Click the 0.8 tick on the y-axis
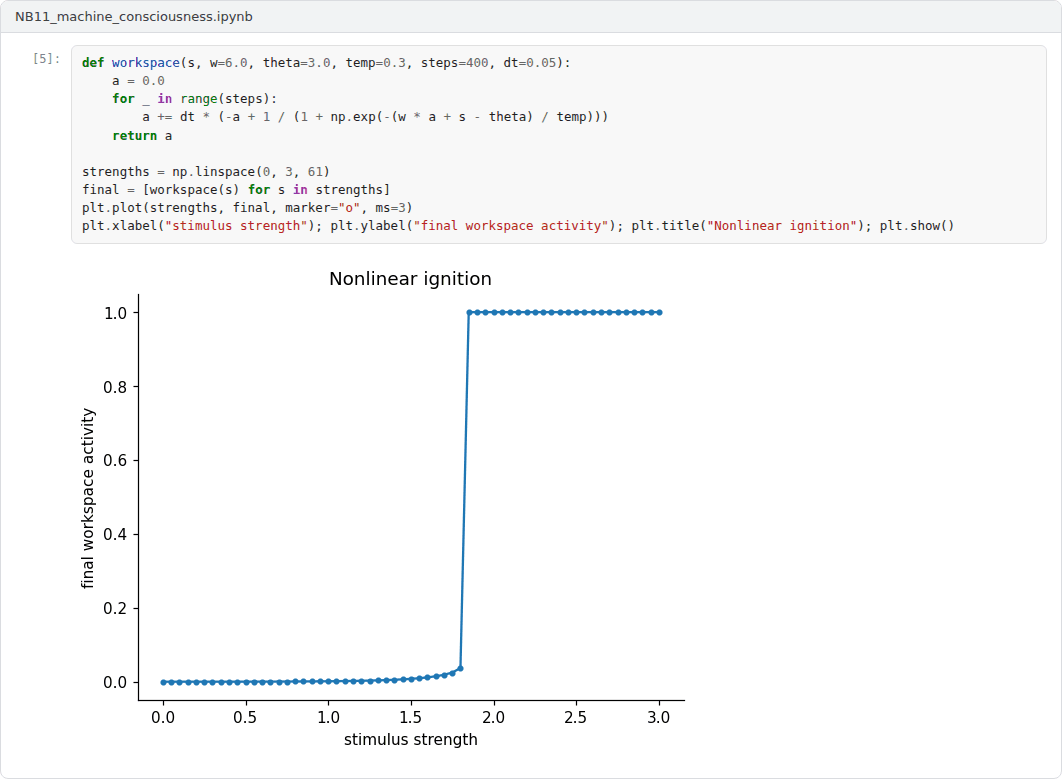 [115, 387]
